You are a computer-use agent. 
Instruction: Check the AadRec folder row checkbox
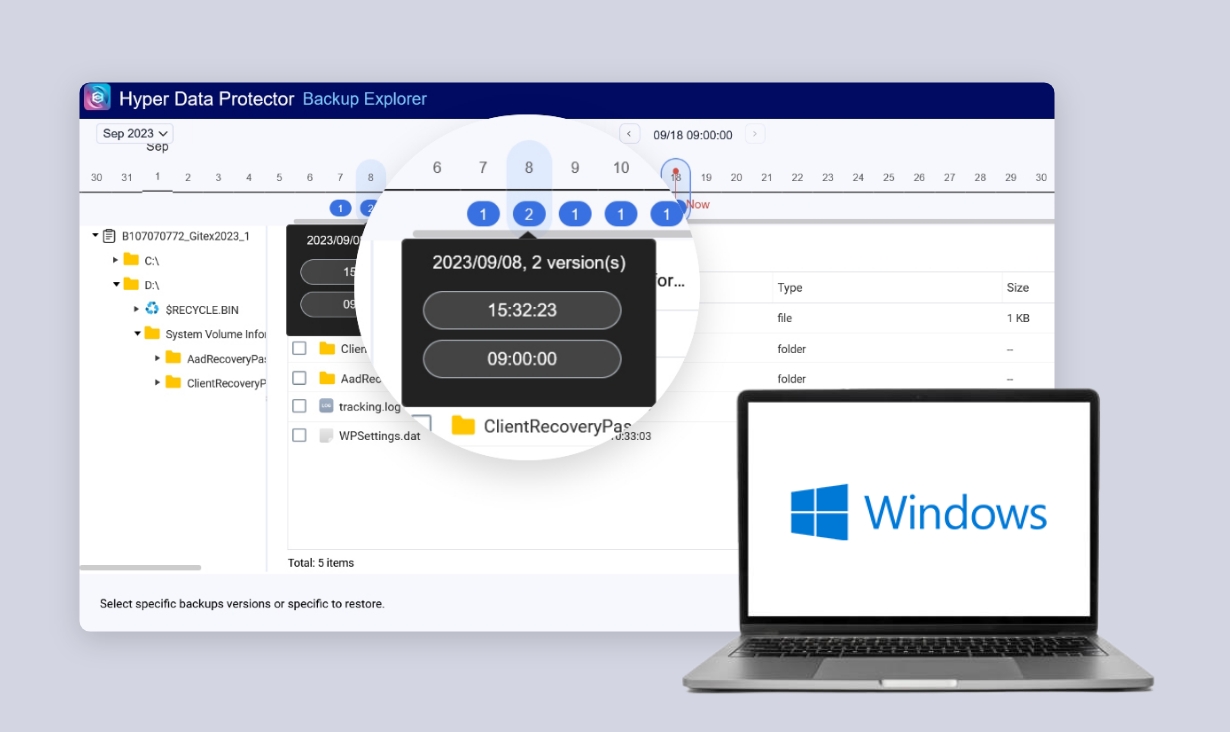point(299,378)
